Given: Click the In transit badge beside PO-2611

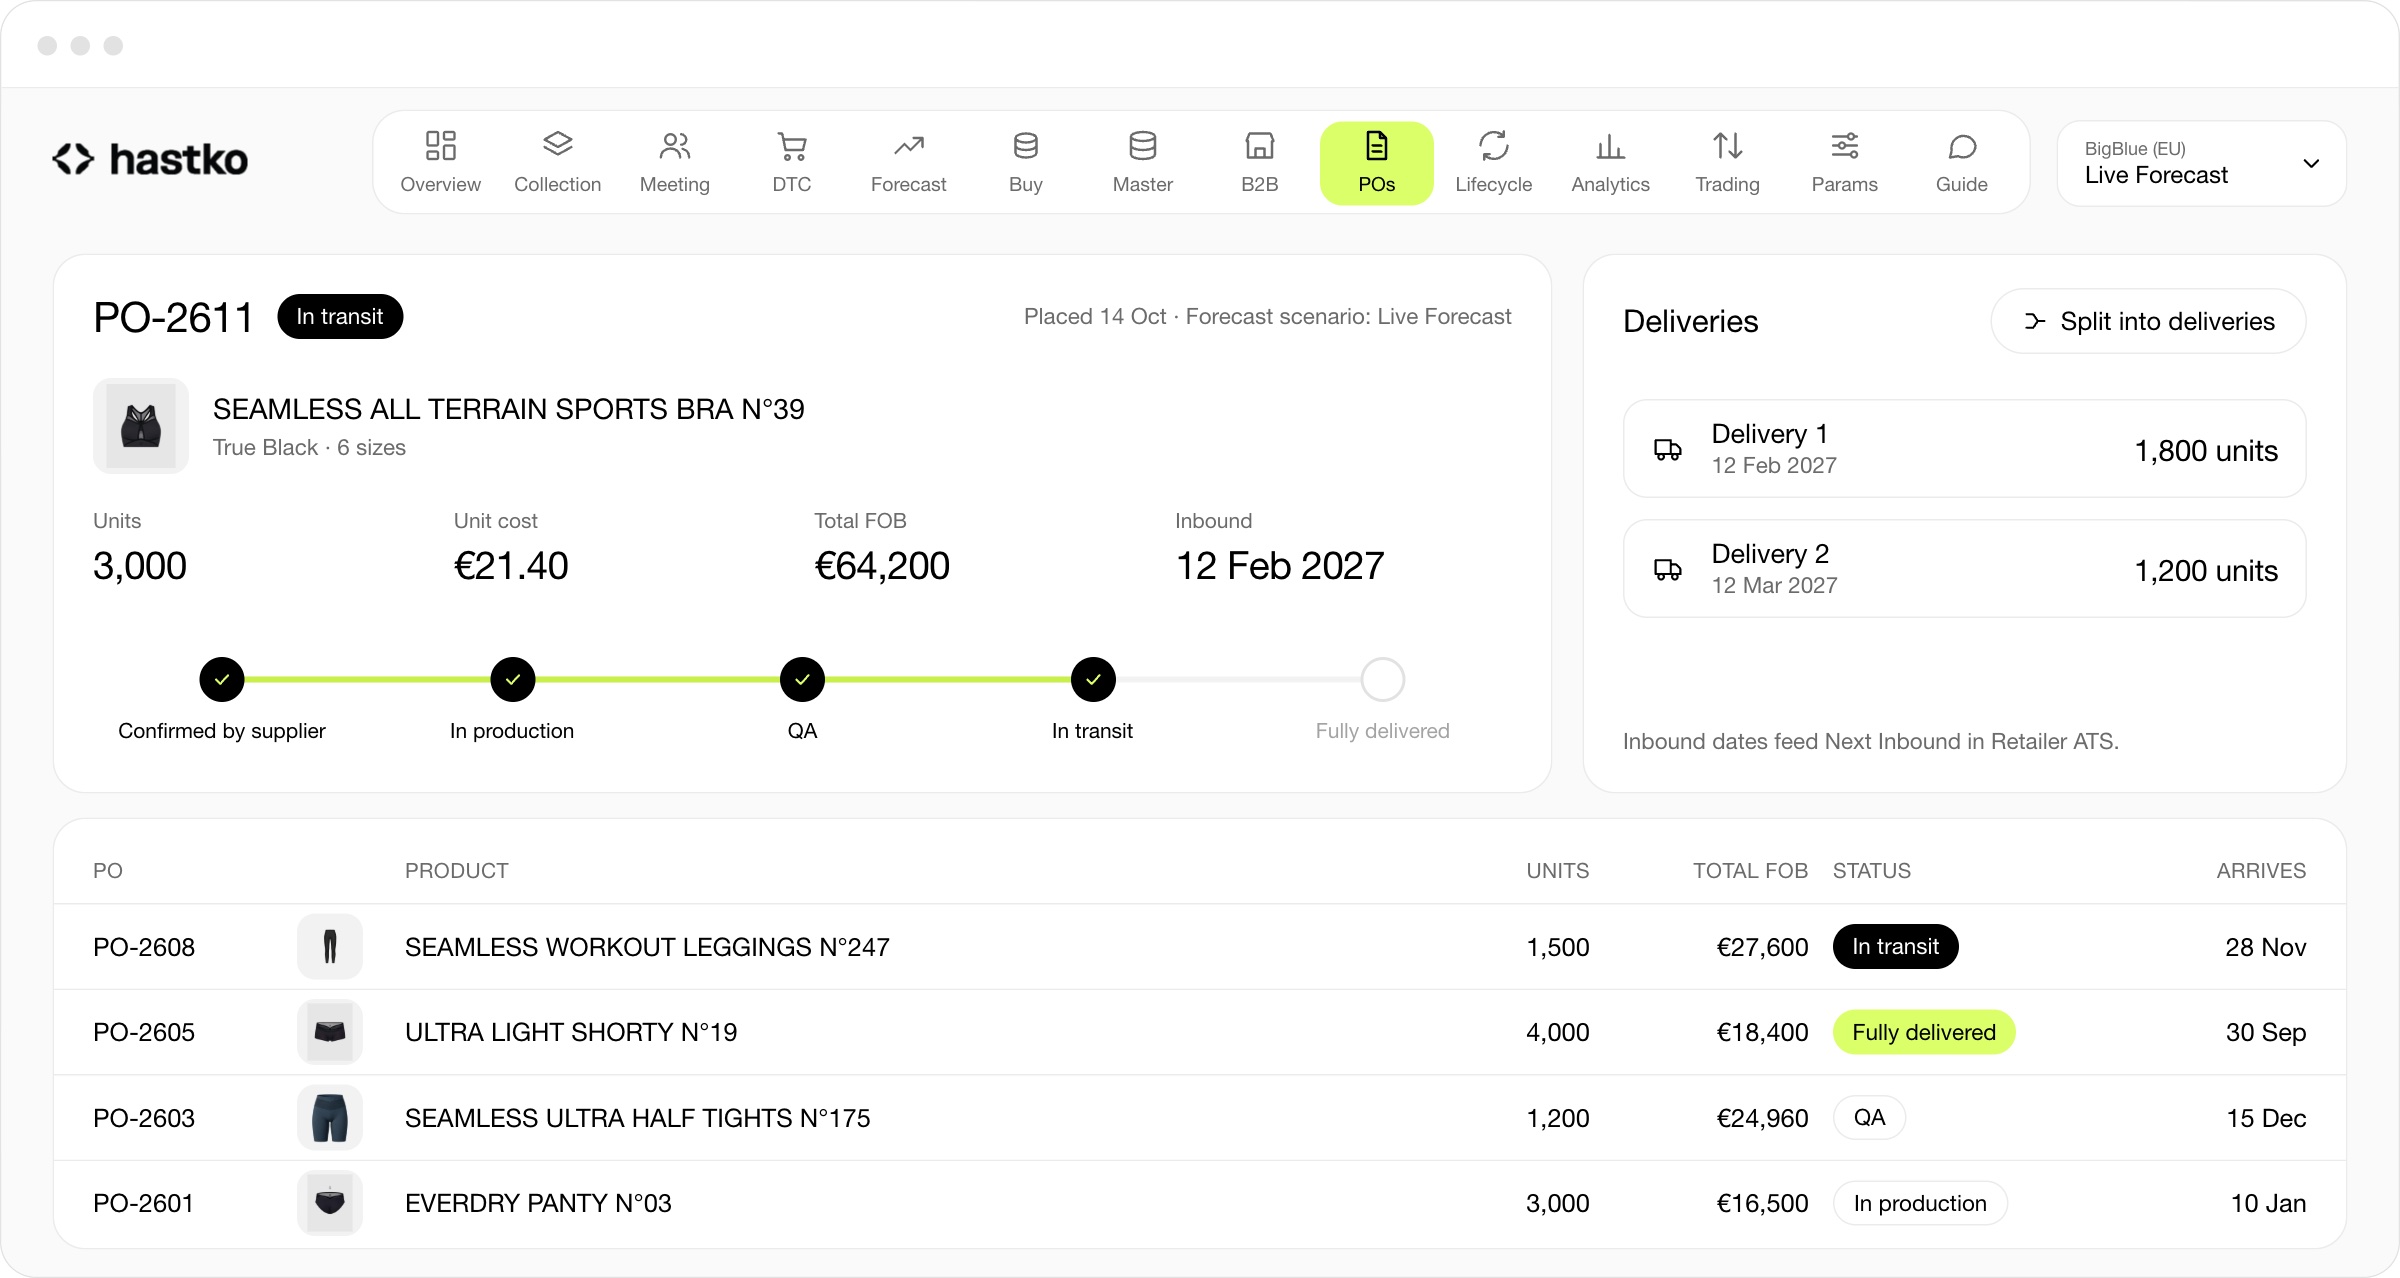Looking at the screenshot, I should 340,316.
